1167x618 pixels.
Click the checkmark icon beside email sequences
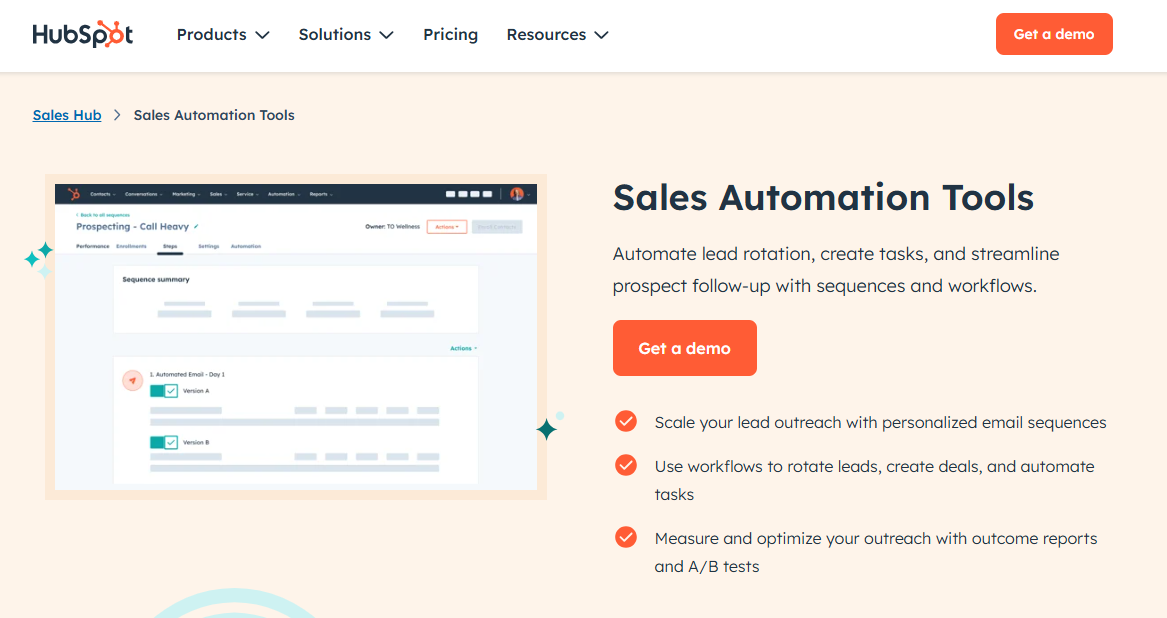(x=626, y=421)
